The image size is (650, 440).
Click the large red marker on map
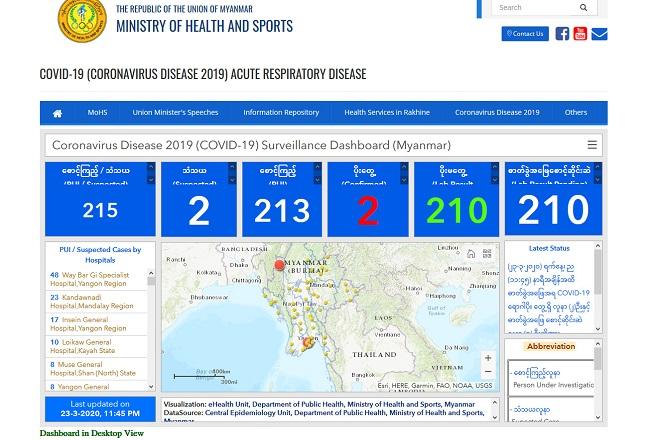(x=280, y=265)
